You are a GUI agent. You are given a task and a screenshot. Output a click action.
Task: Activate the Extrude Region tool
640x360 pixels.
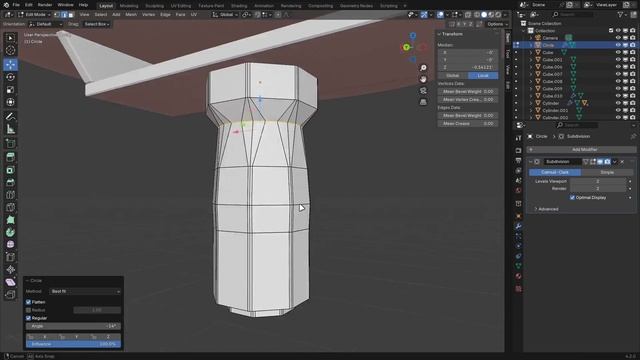(x=11, y=157)
